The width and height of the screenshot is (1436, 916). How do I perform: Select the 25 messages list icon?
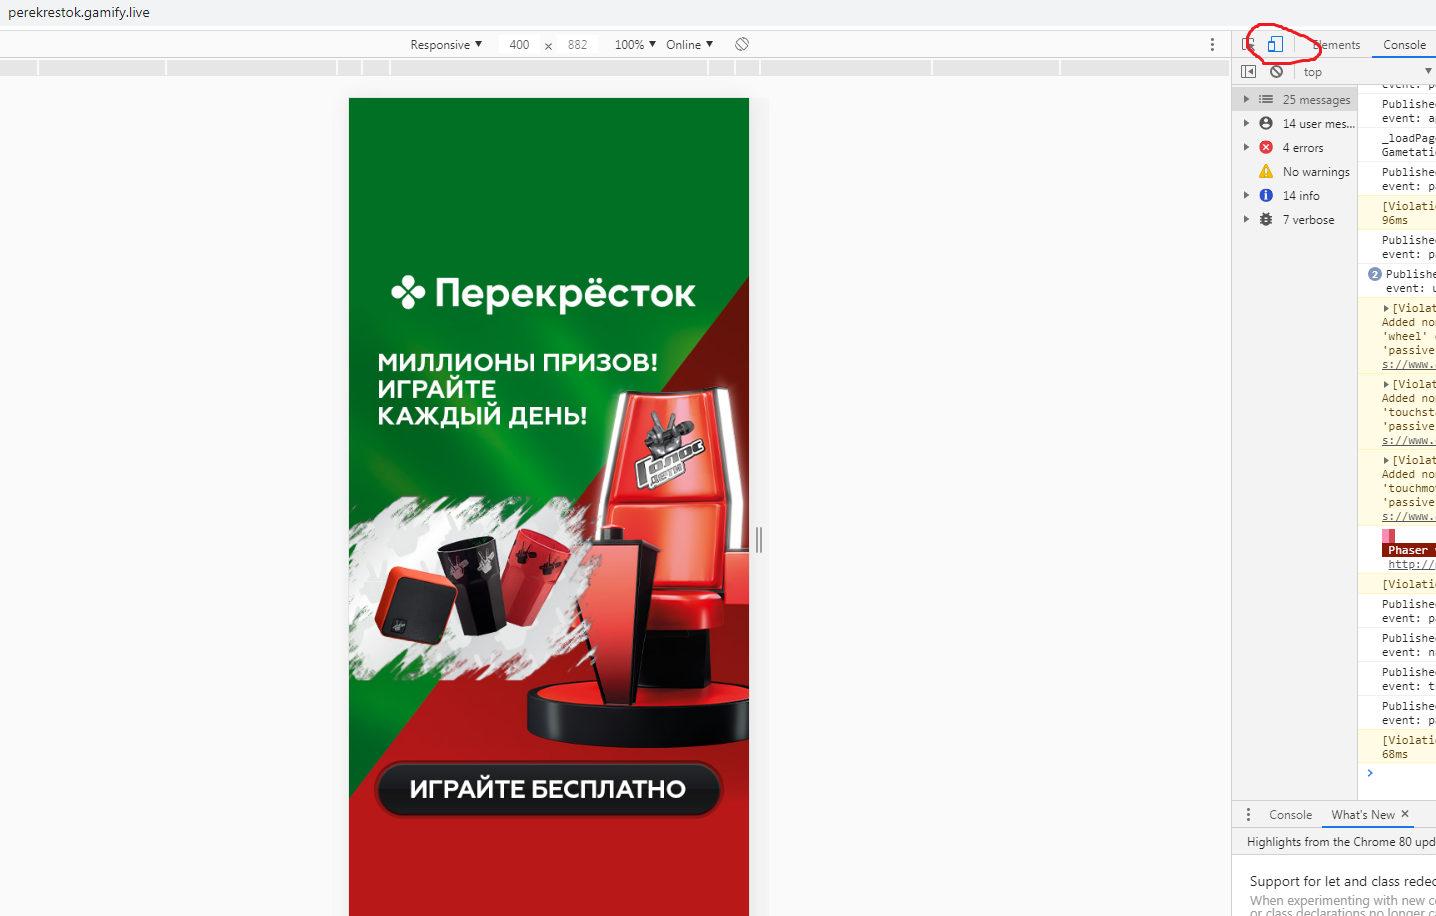pyautogui.click(x=1266, y=99)
